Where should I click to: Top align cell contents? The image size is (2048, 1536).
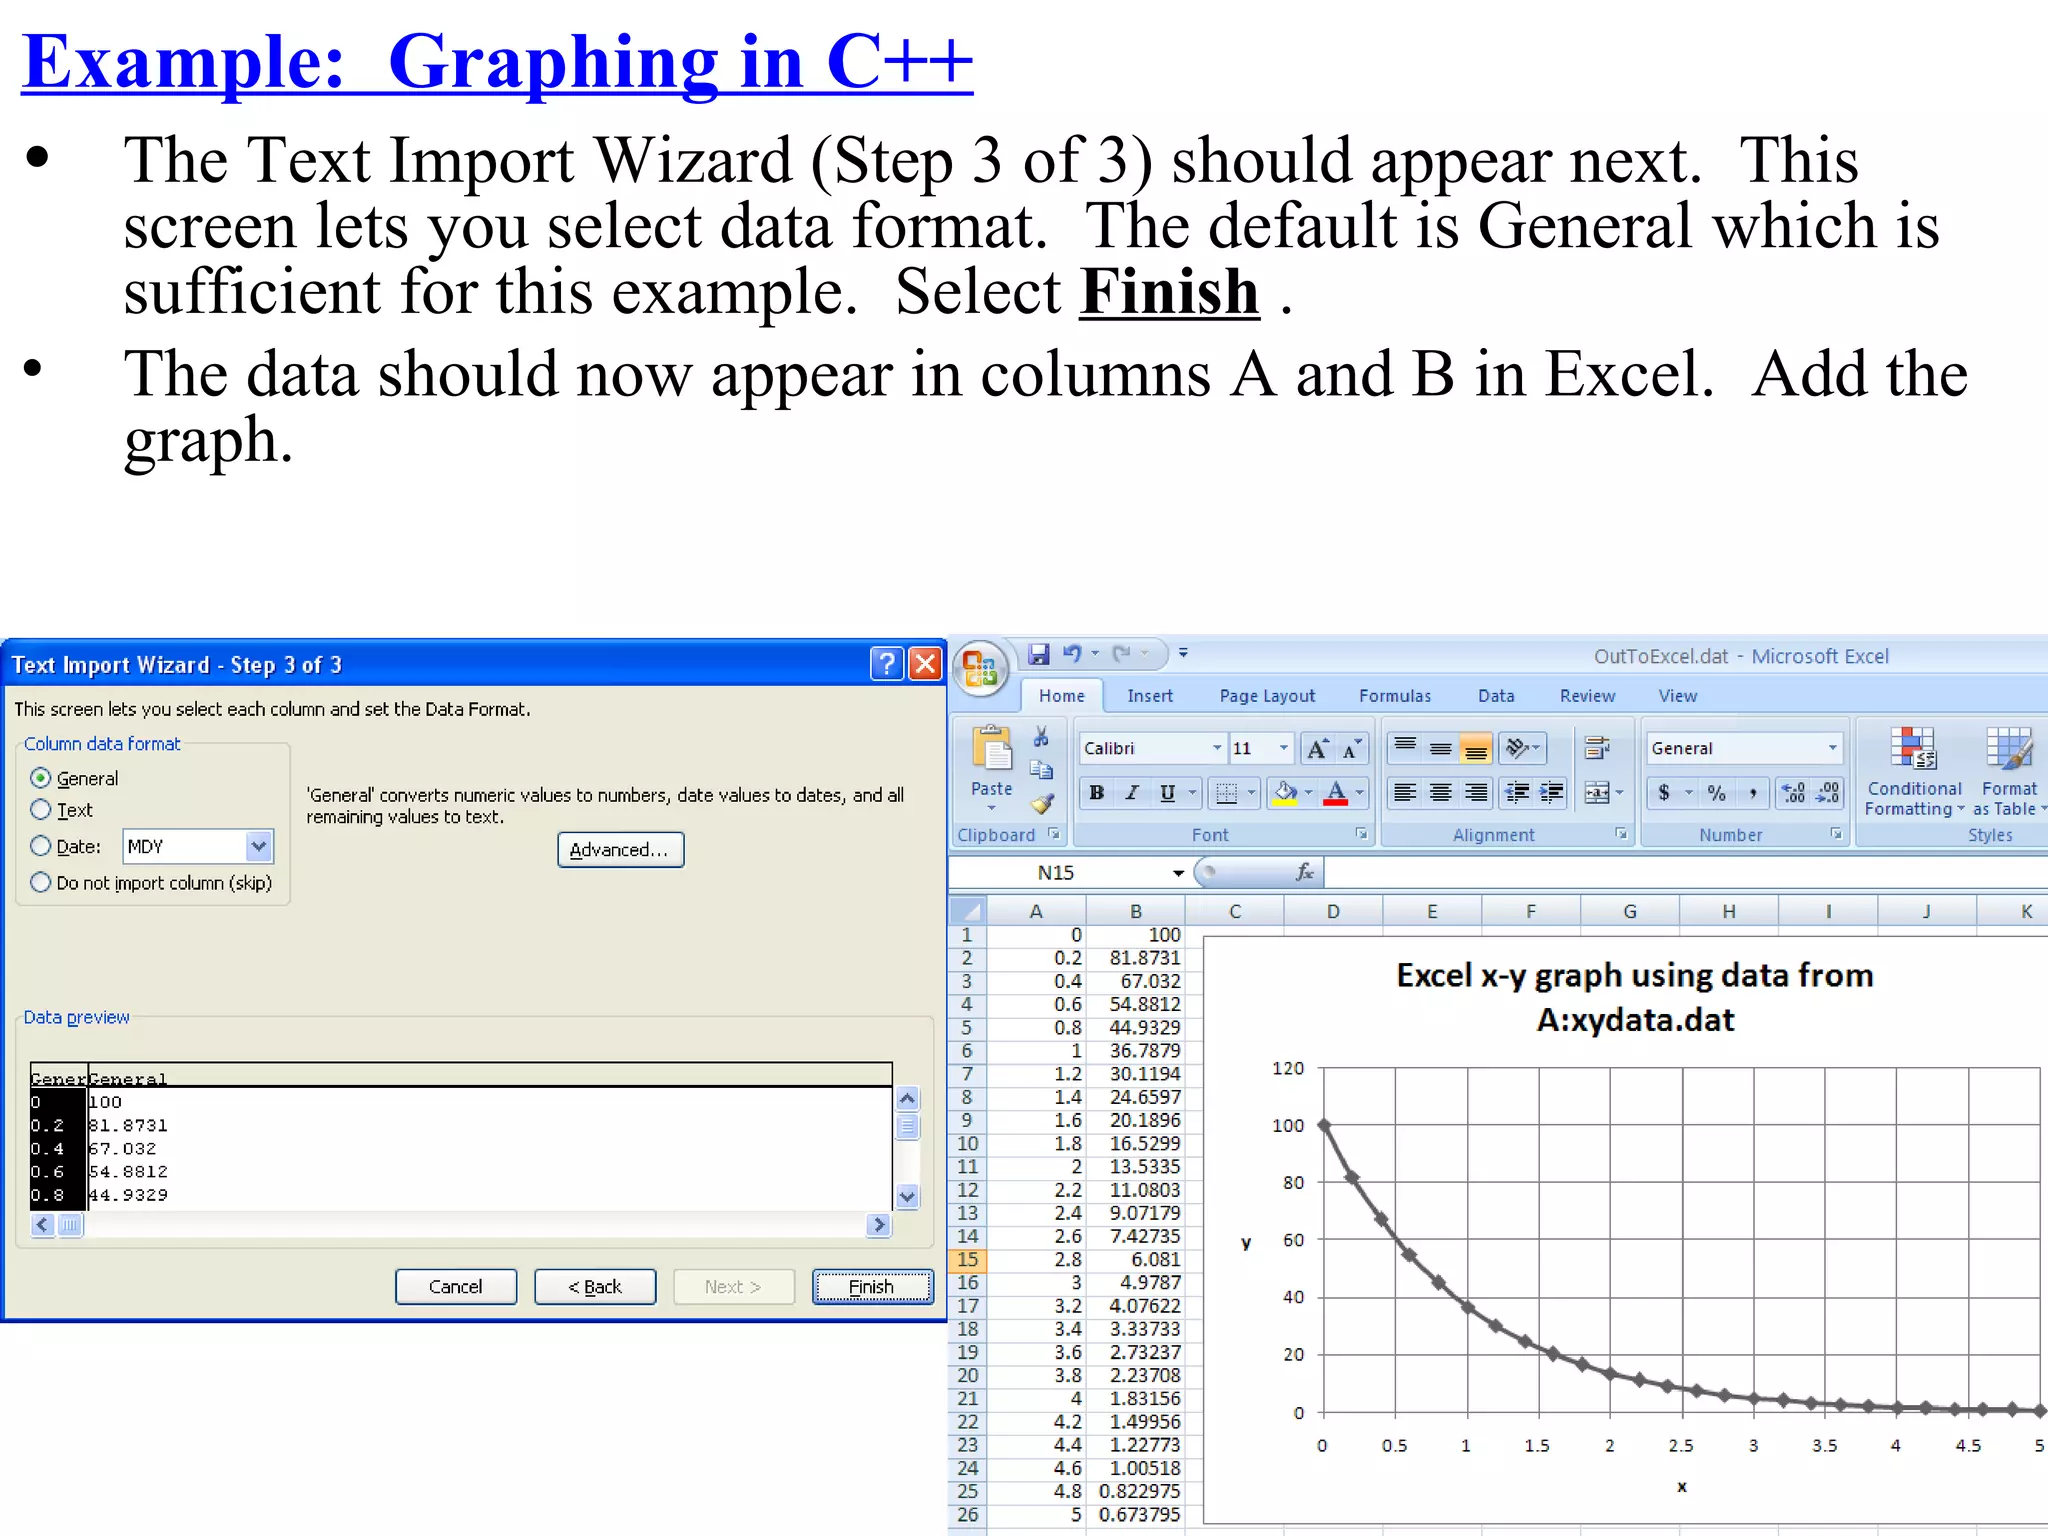(1405, 747)
